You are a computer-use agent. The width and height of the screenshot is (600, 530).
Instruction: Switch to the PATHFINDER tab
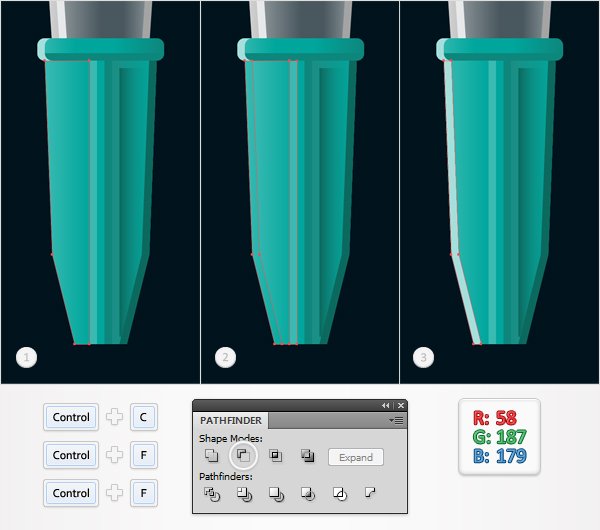pyautogui.click(x=231, y=421)
